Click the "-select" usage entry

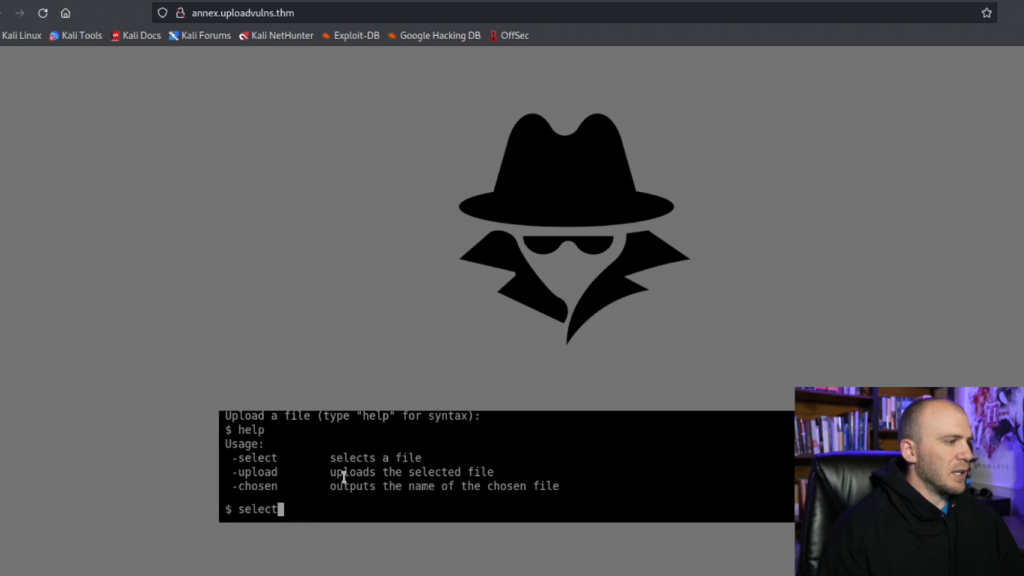[255, 458]
